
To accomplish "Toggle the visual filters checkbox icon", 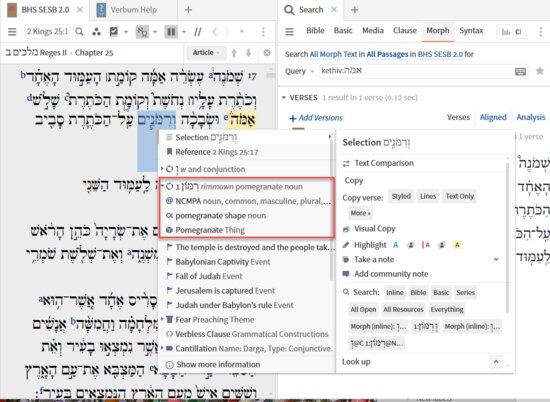I will (x=114, y=32).
